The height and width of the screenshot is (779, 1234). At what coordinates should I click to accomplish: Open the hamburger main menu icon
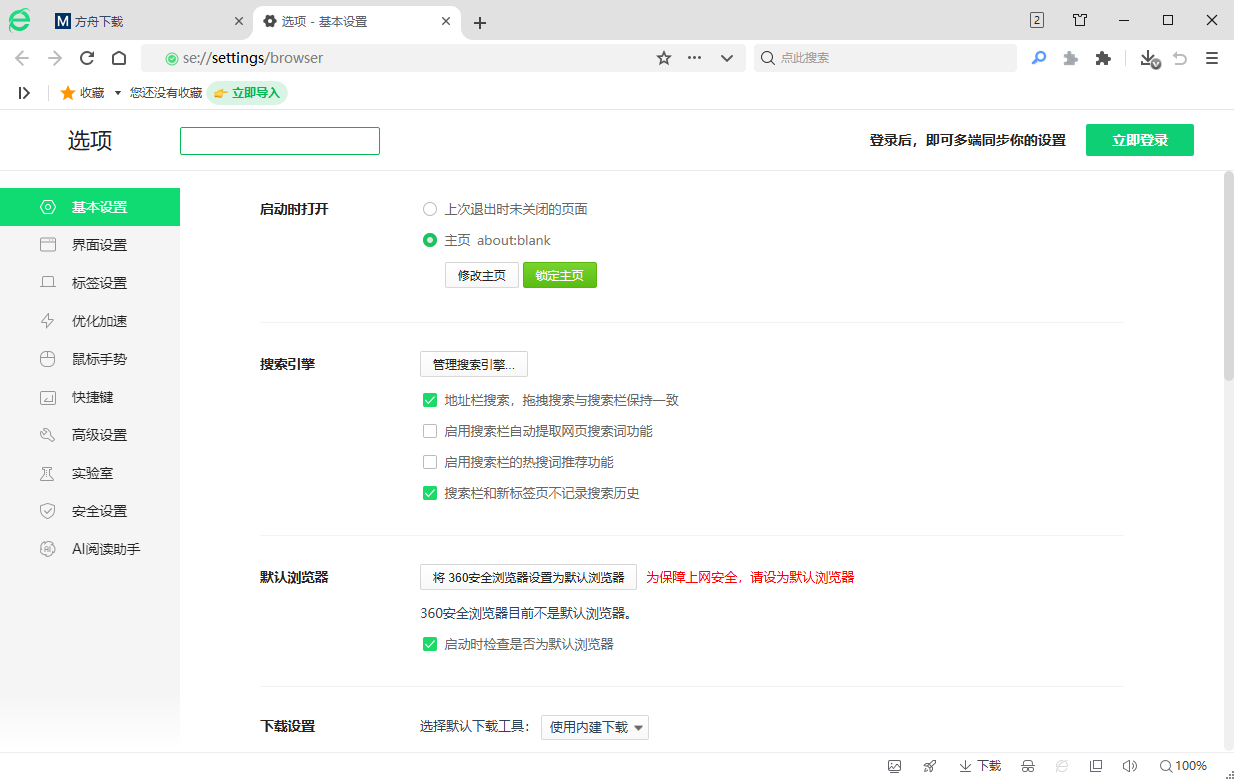click(1211, 58)
